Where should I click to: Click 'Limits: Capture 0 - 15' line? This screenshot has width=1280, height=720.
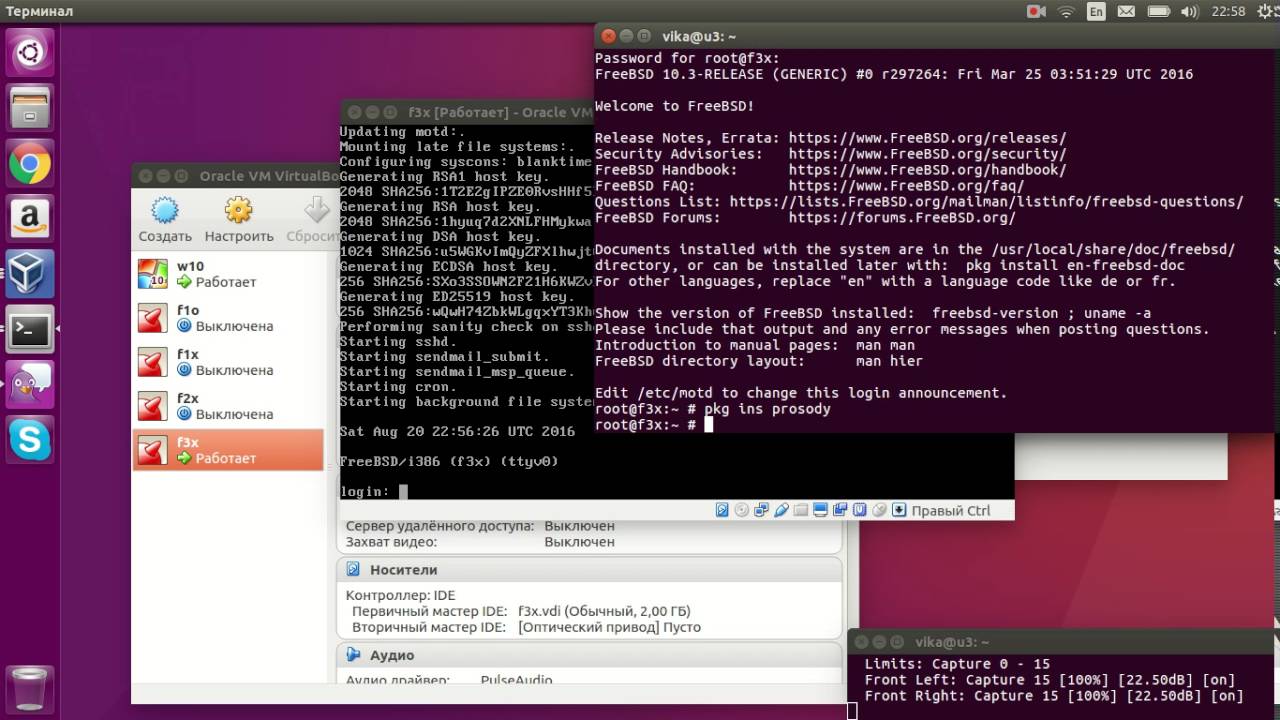pos(957,664)
